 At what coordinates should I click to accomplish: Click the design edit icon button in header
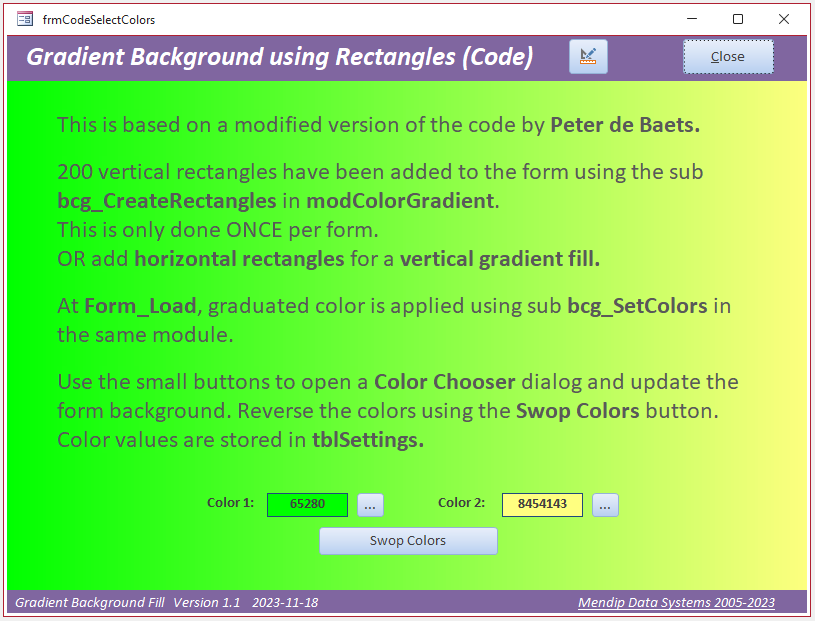tap(588, 57)
